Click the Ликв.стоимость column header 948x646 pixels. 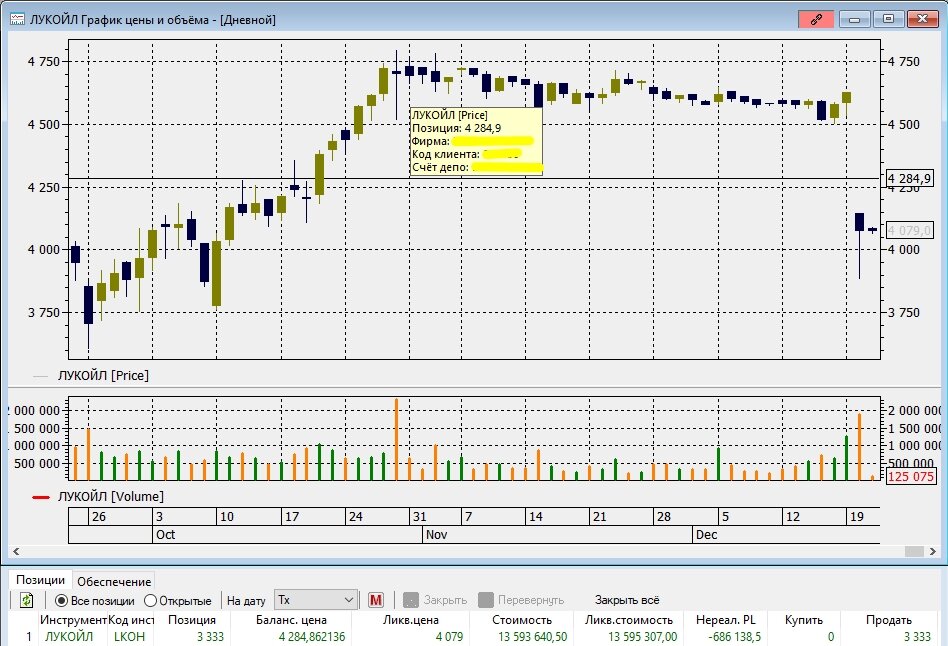(629, 620)
